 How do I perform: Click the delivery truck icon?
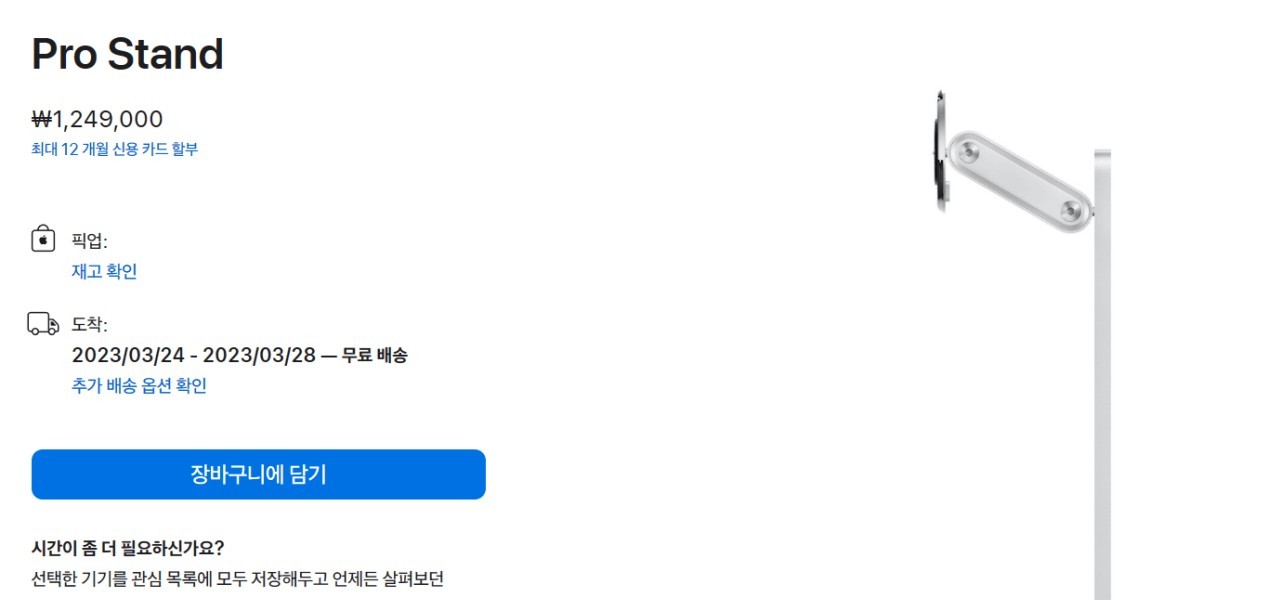[43, 324]
